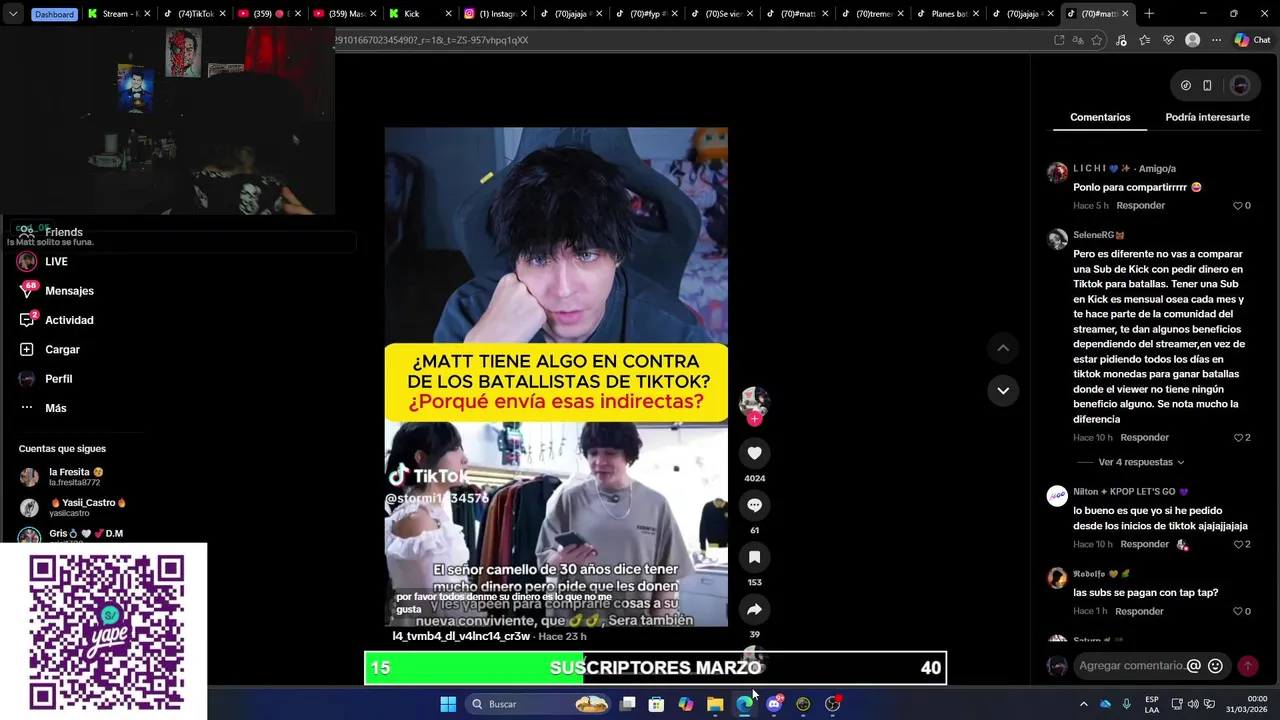The image size is (1280, 720).
Task: Like the video with the heart icon
Action: [x=754, y=453]
